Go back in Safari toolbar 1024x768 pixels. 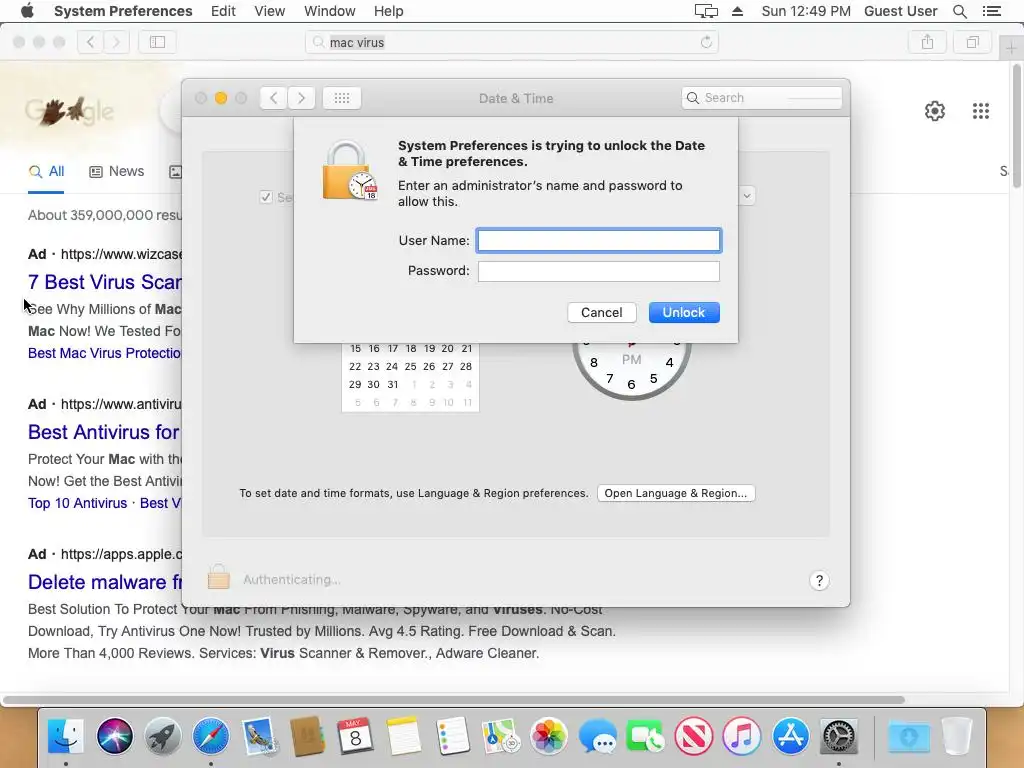pos(91,42)
